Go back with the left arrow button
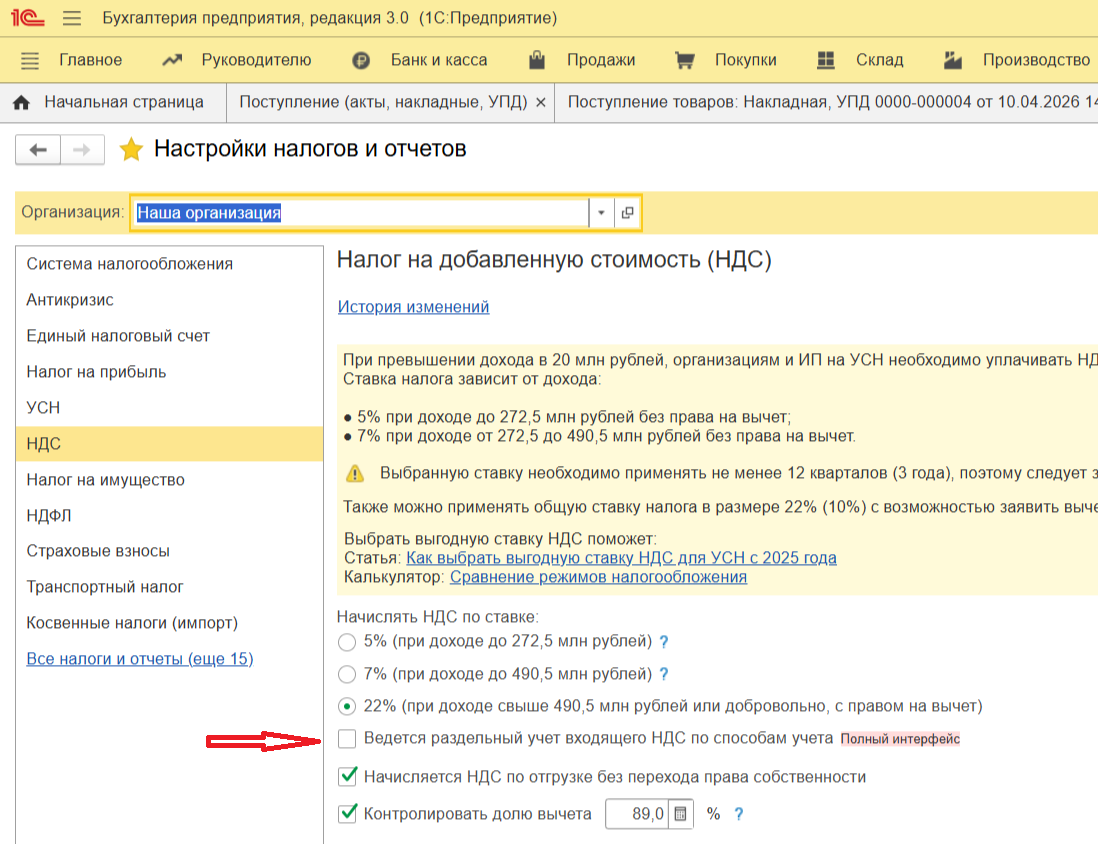This screenshot has height=844, width=1098. 38,149
